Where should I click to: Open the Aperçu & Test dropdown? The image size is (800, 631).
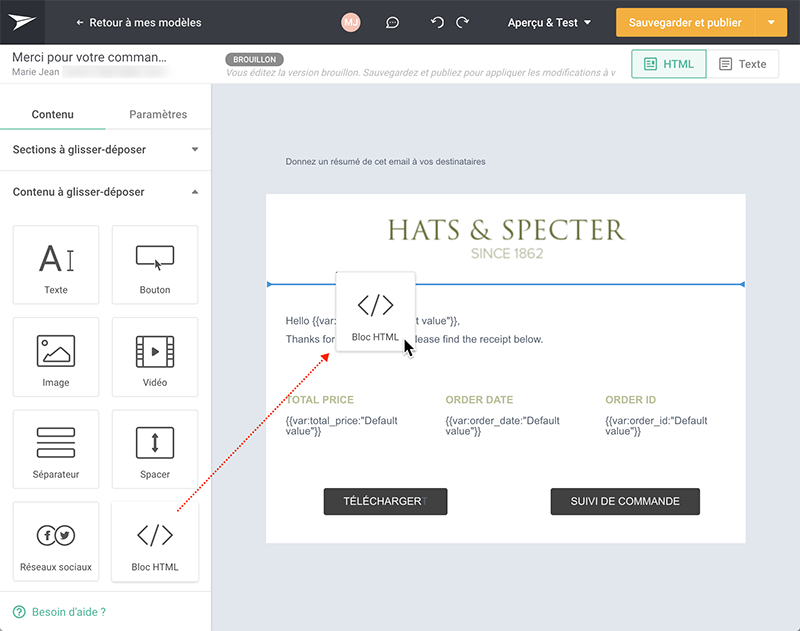point(549,22)
